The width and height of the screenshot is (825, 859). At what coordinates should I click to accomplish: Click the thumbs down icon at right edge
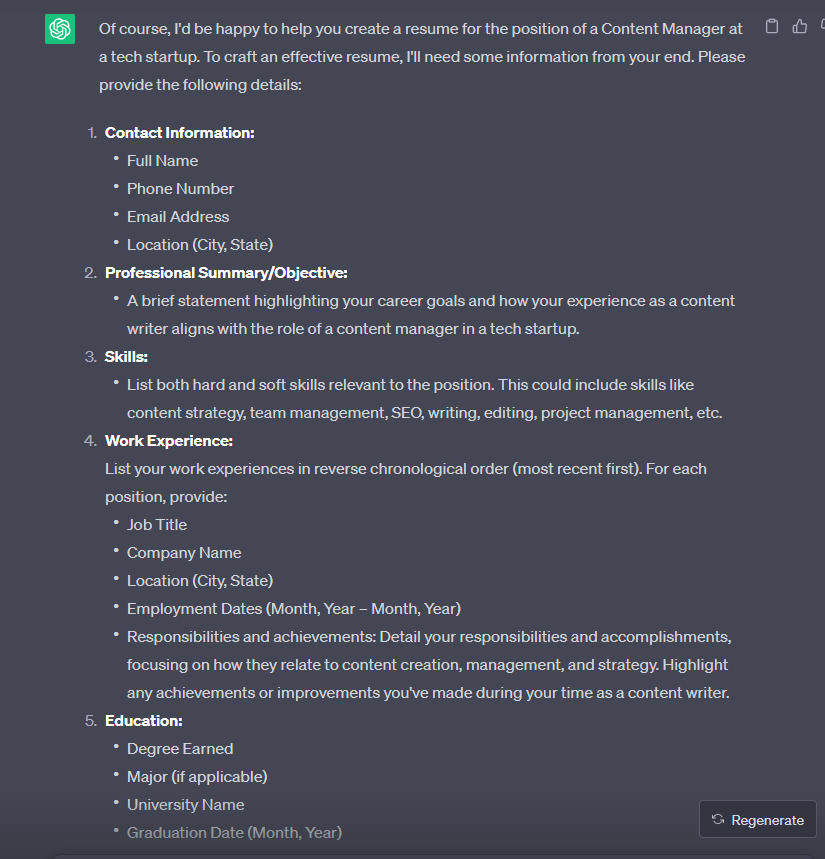[821, 27]
